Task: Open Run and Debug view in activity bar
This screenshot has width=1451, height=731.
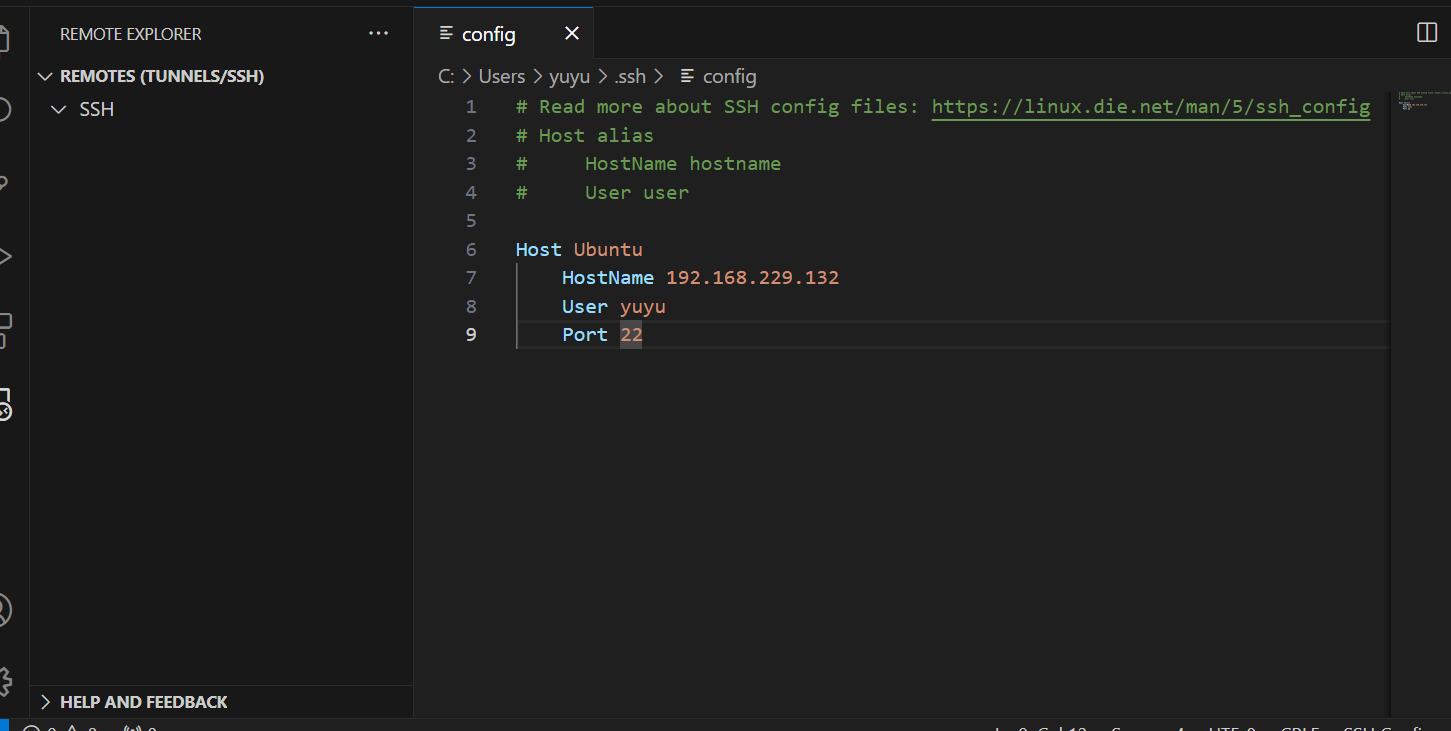Action: [5, 256]
